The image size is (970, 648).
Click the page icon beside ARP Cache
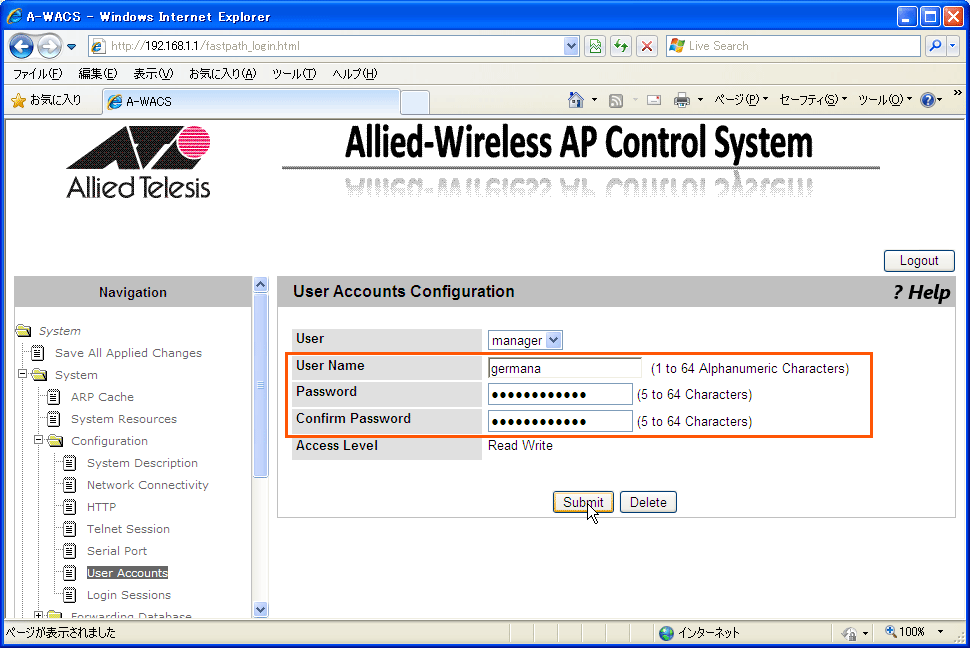(54, 397)
